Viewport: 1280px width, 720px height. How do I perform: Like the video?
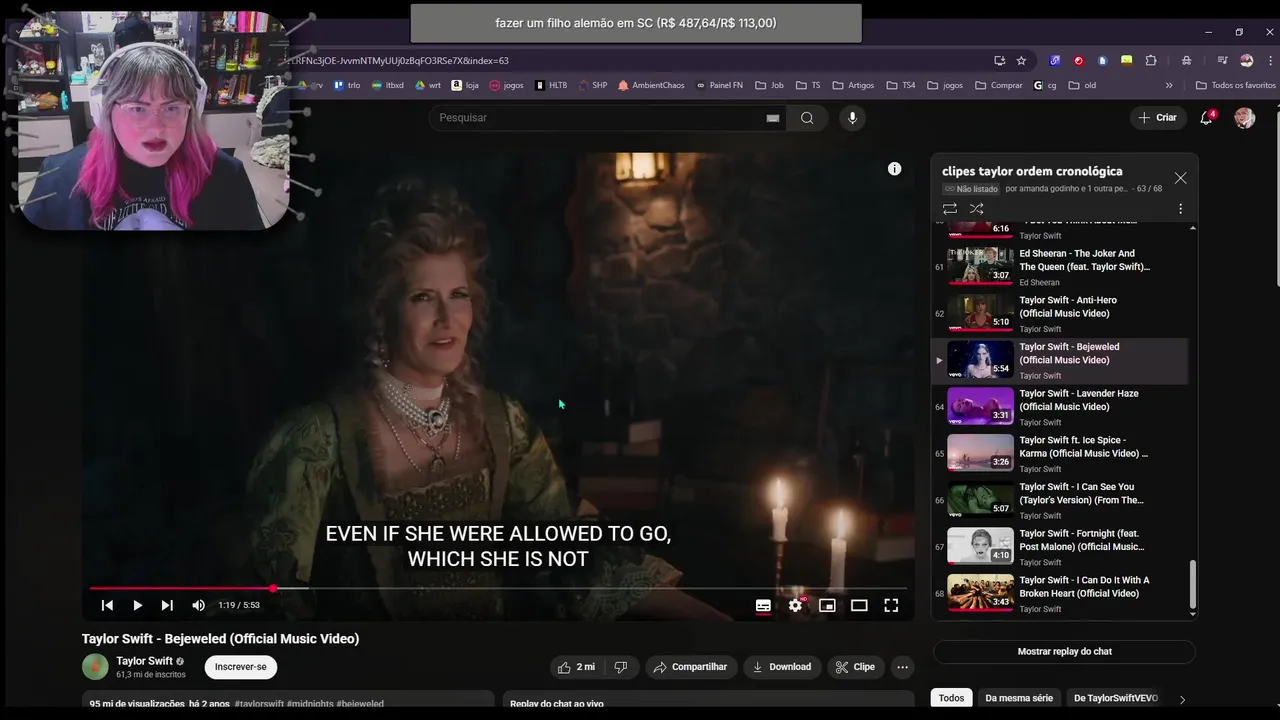(576, 667)
